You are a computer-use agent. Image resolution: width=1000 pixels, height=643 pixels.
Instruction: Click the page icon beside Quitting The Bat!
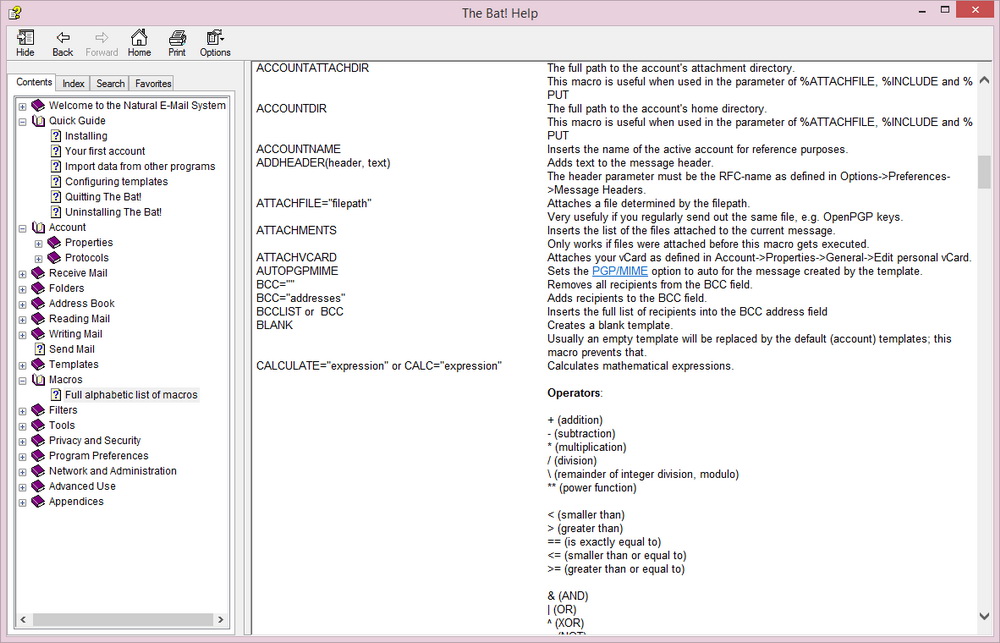[56, 196]
